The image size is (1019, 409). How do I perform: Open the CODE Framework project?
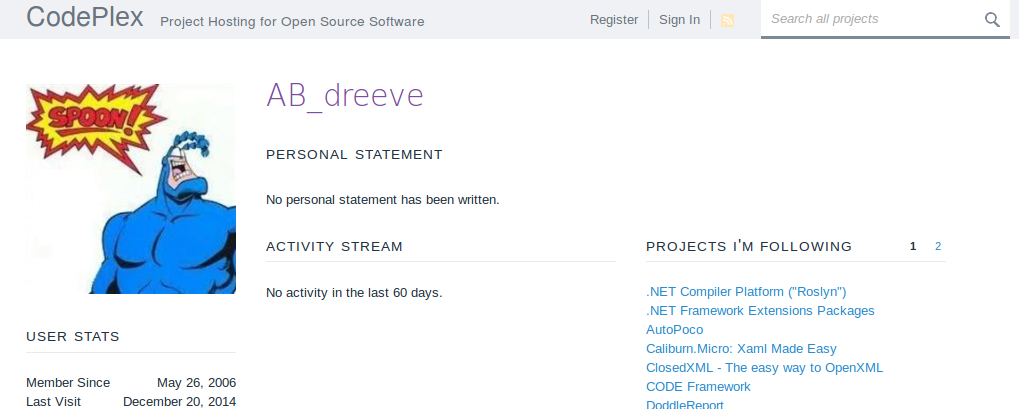698,386
